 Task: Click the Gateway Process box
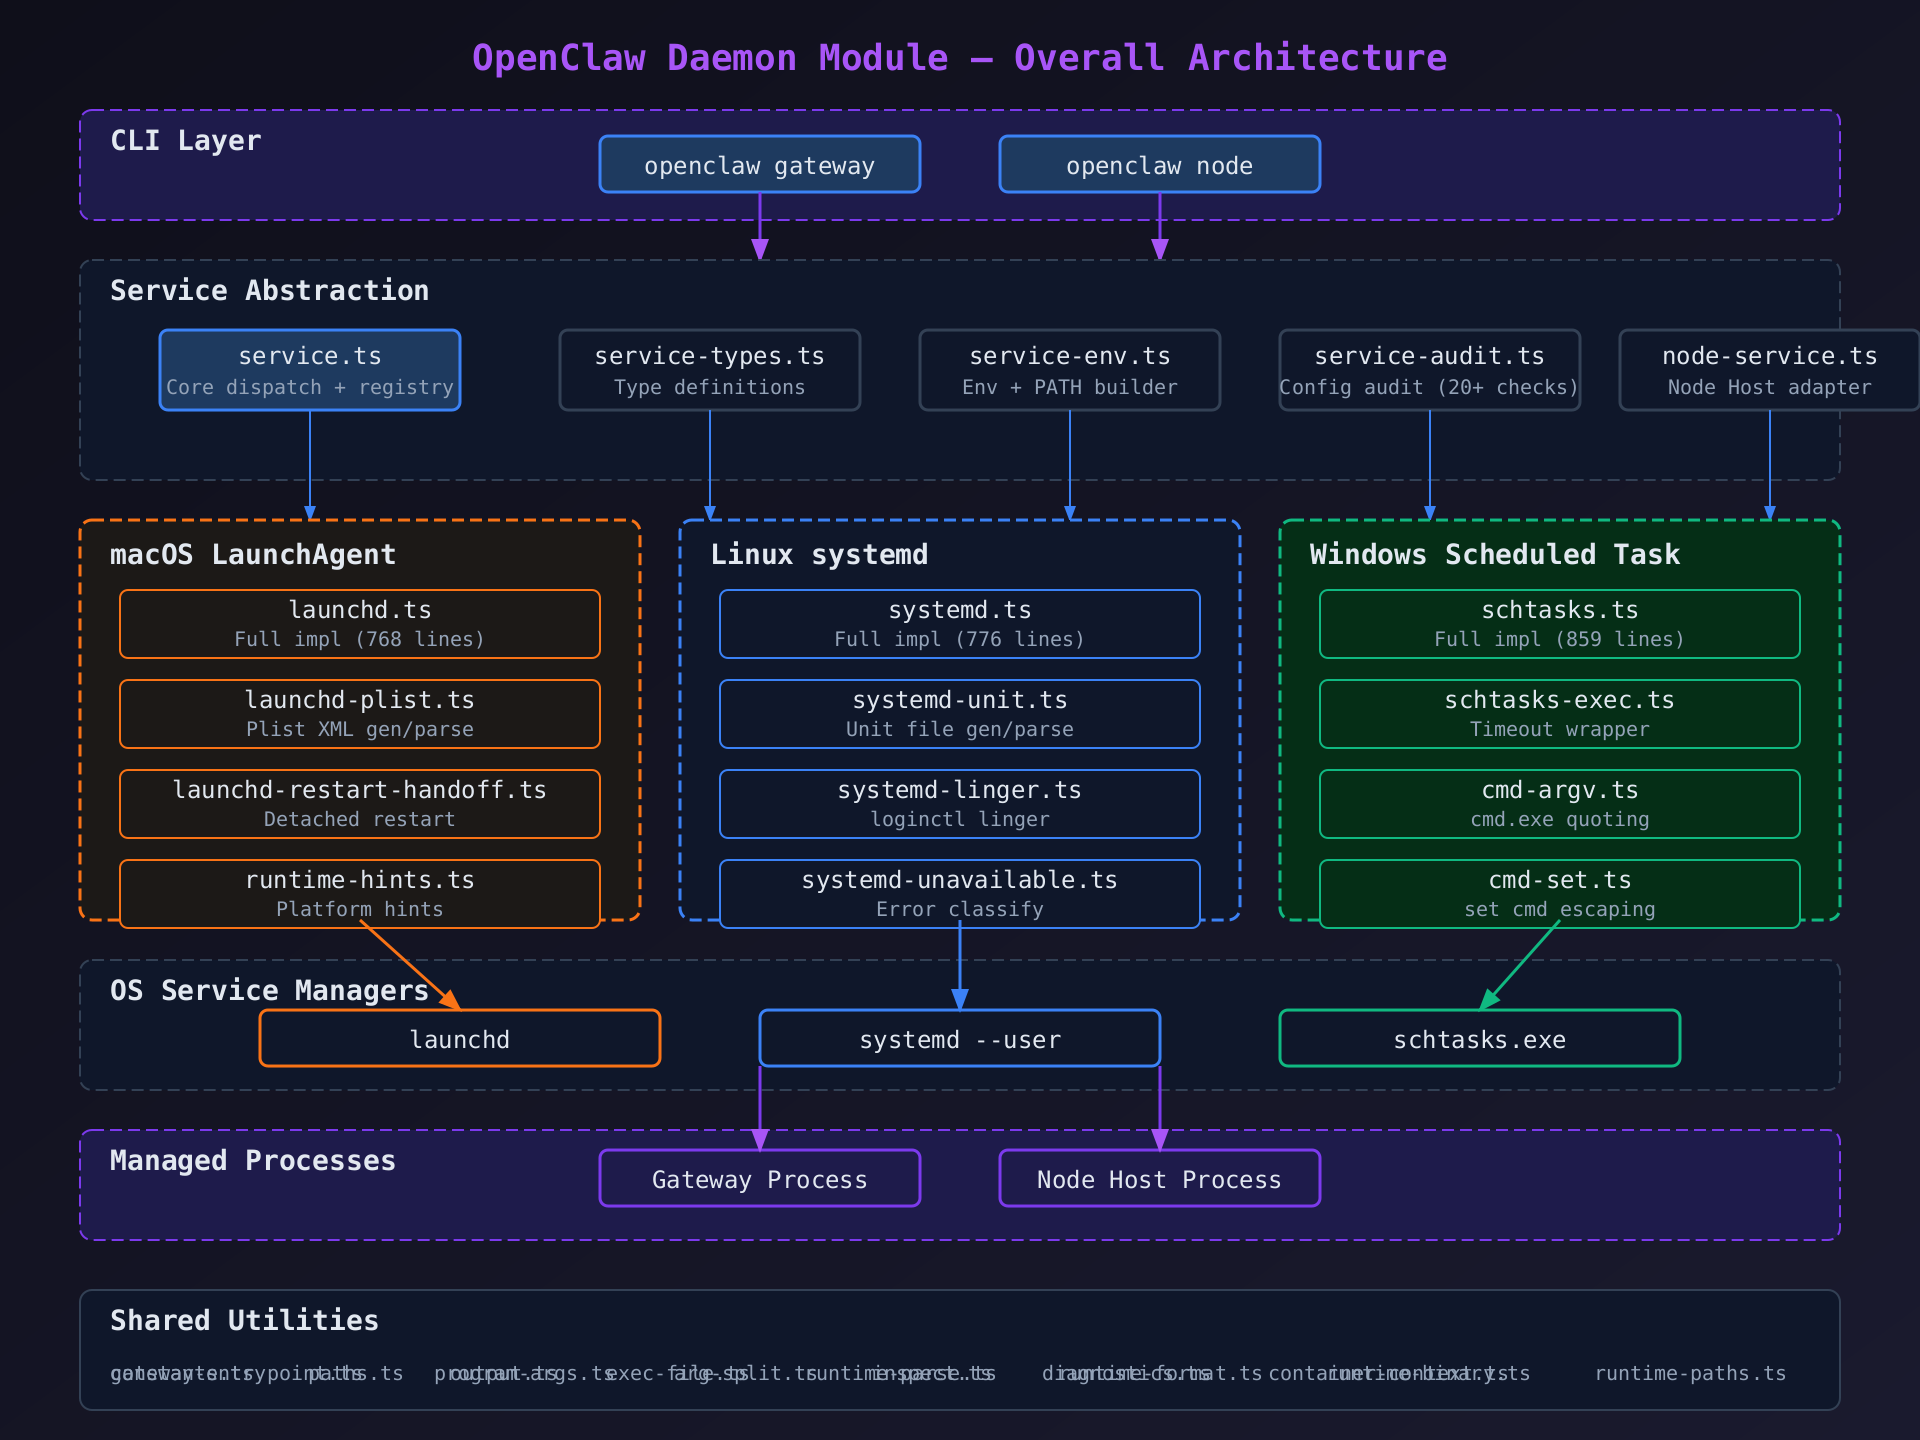click(759, 1179)
